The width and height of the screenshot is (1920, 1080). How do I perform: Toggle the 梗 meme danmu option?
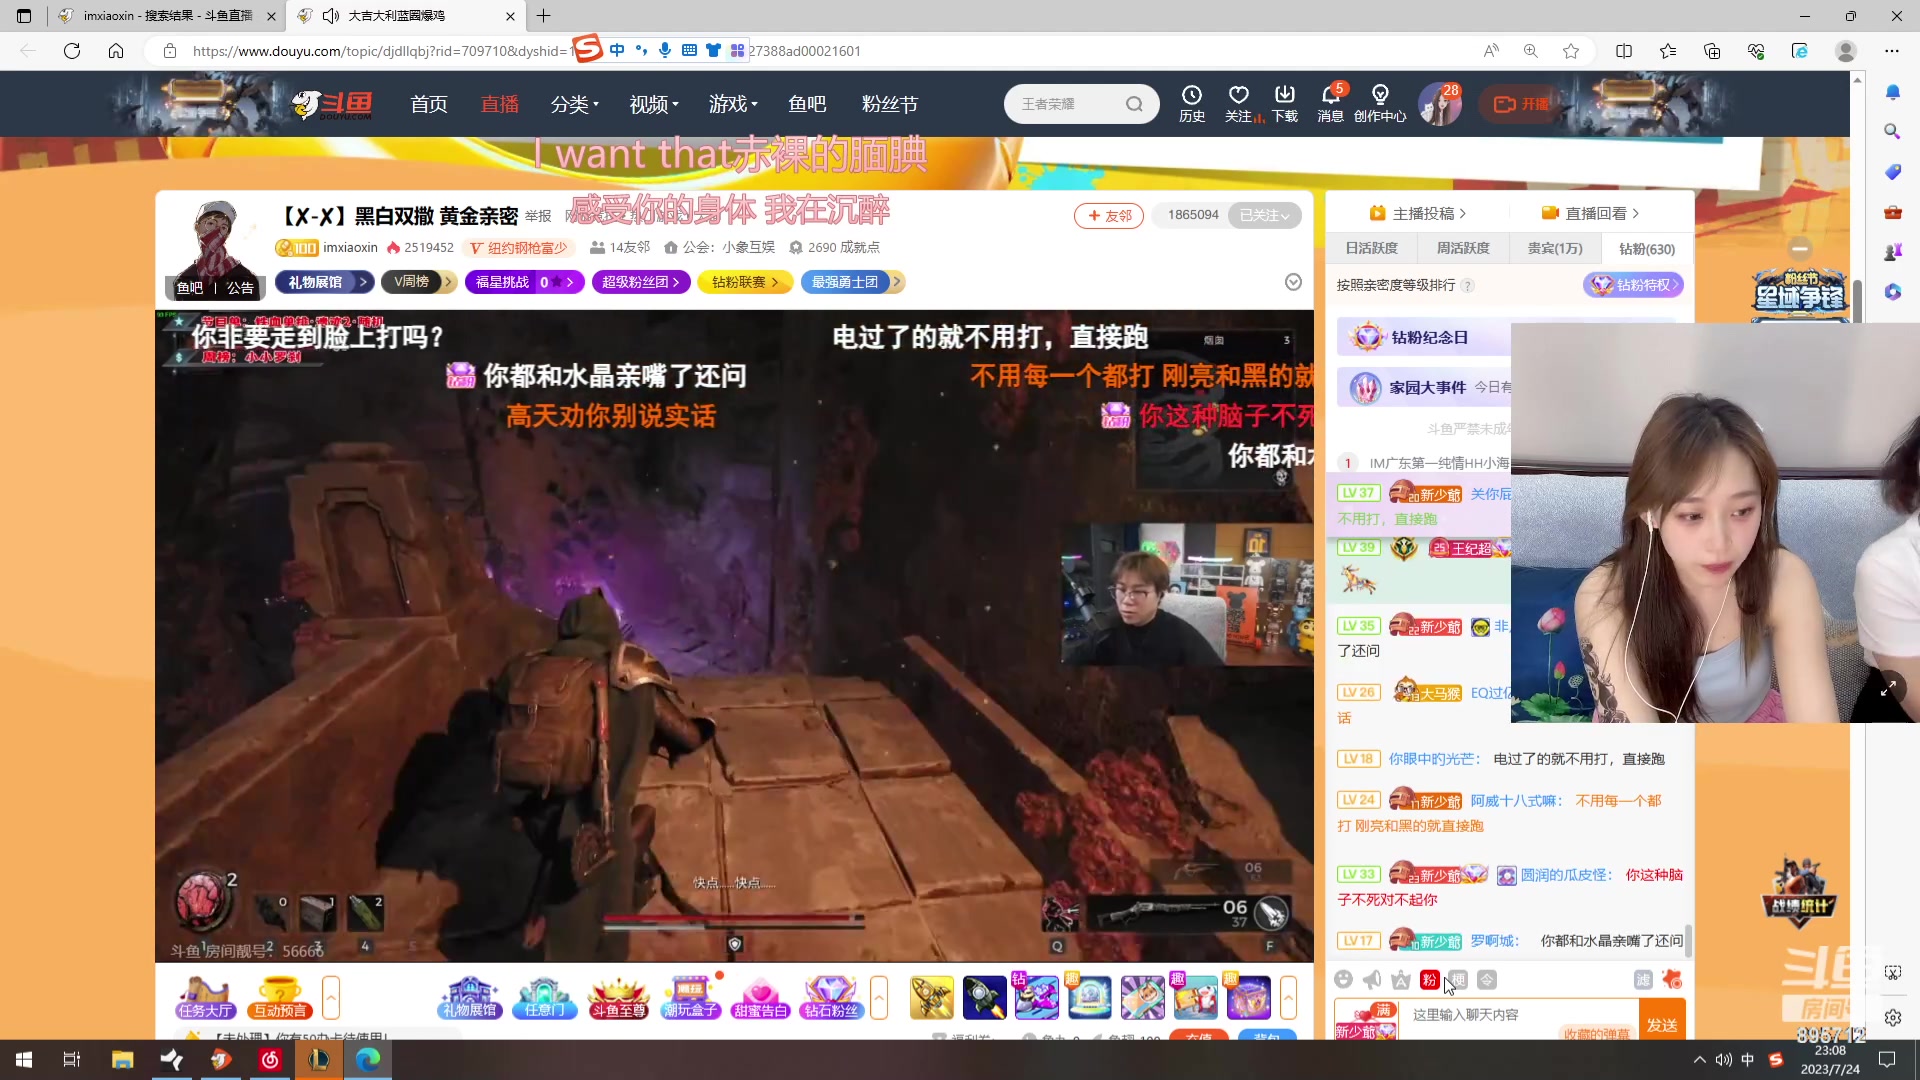click(x=1457, y=980)
